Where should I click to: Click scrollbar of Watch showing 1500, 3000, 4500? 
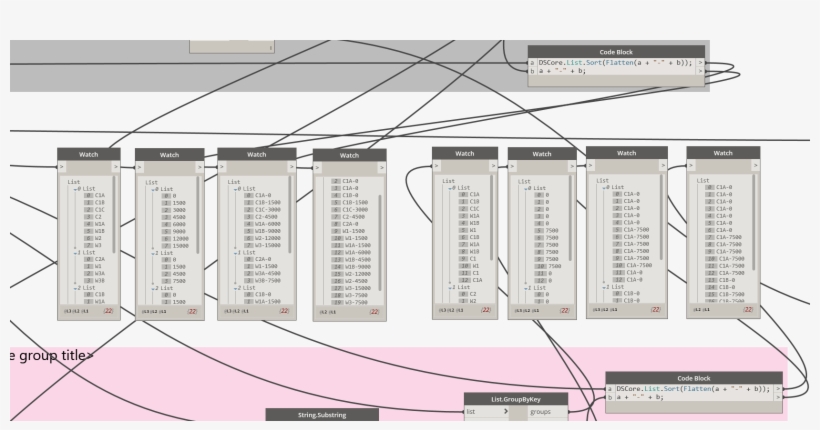point(198,216)
